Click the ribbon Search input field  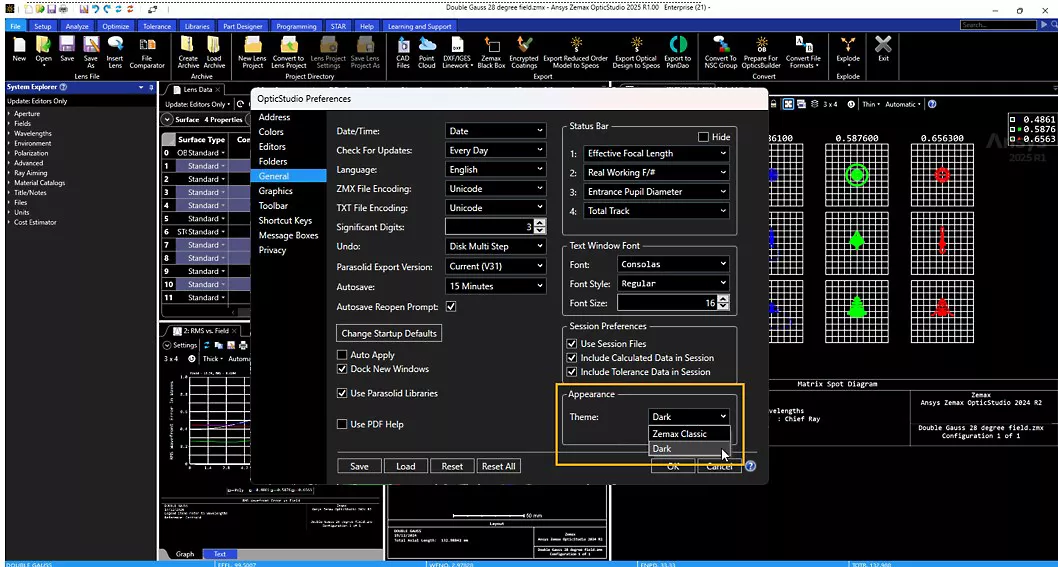pos(996,25)
